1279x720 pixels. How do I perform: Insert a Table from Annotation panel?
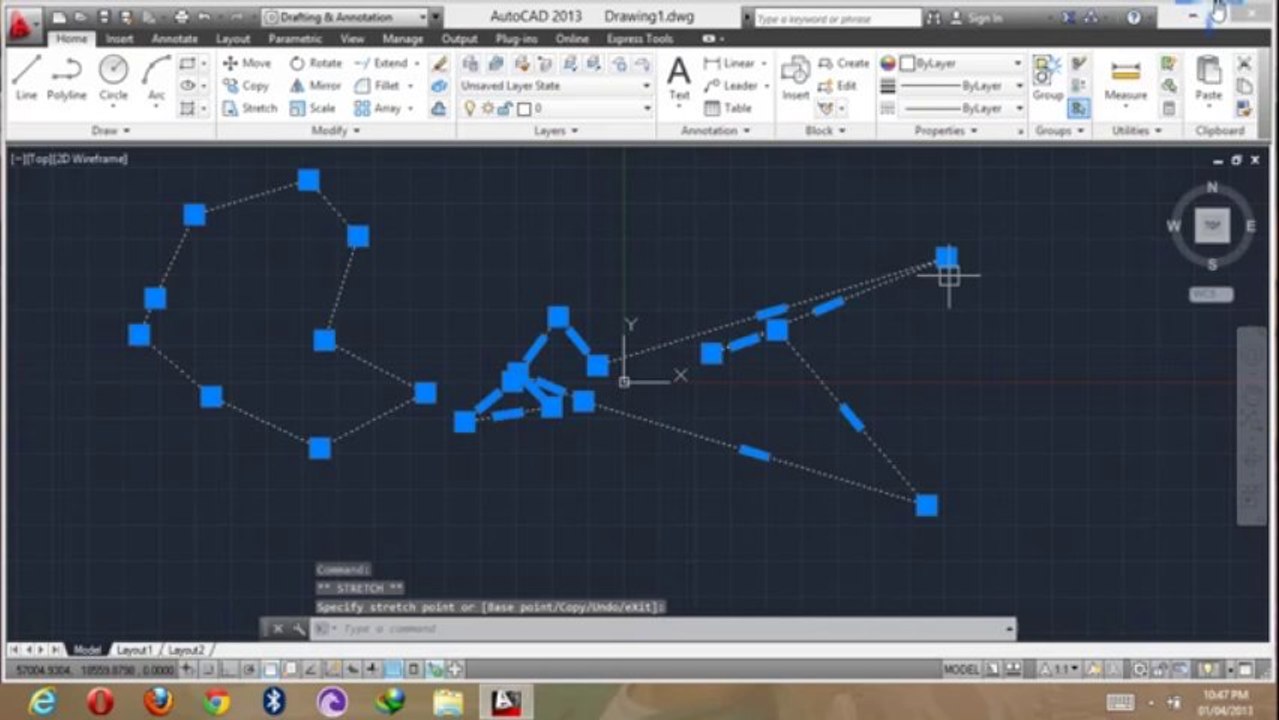click(x=728, y=108)
